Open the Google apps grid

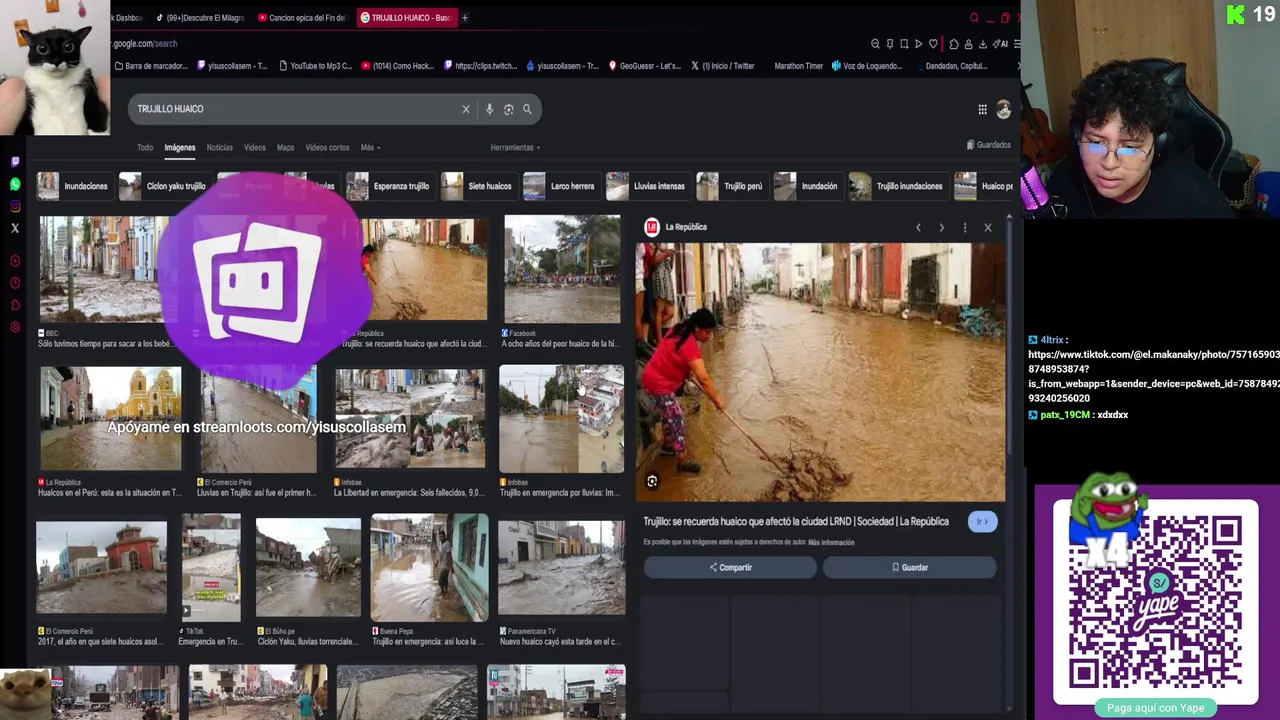pos(982,110)
